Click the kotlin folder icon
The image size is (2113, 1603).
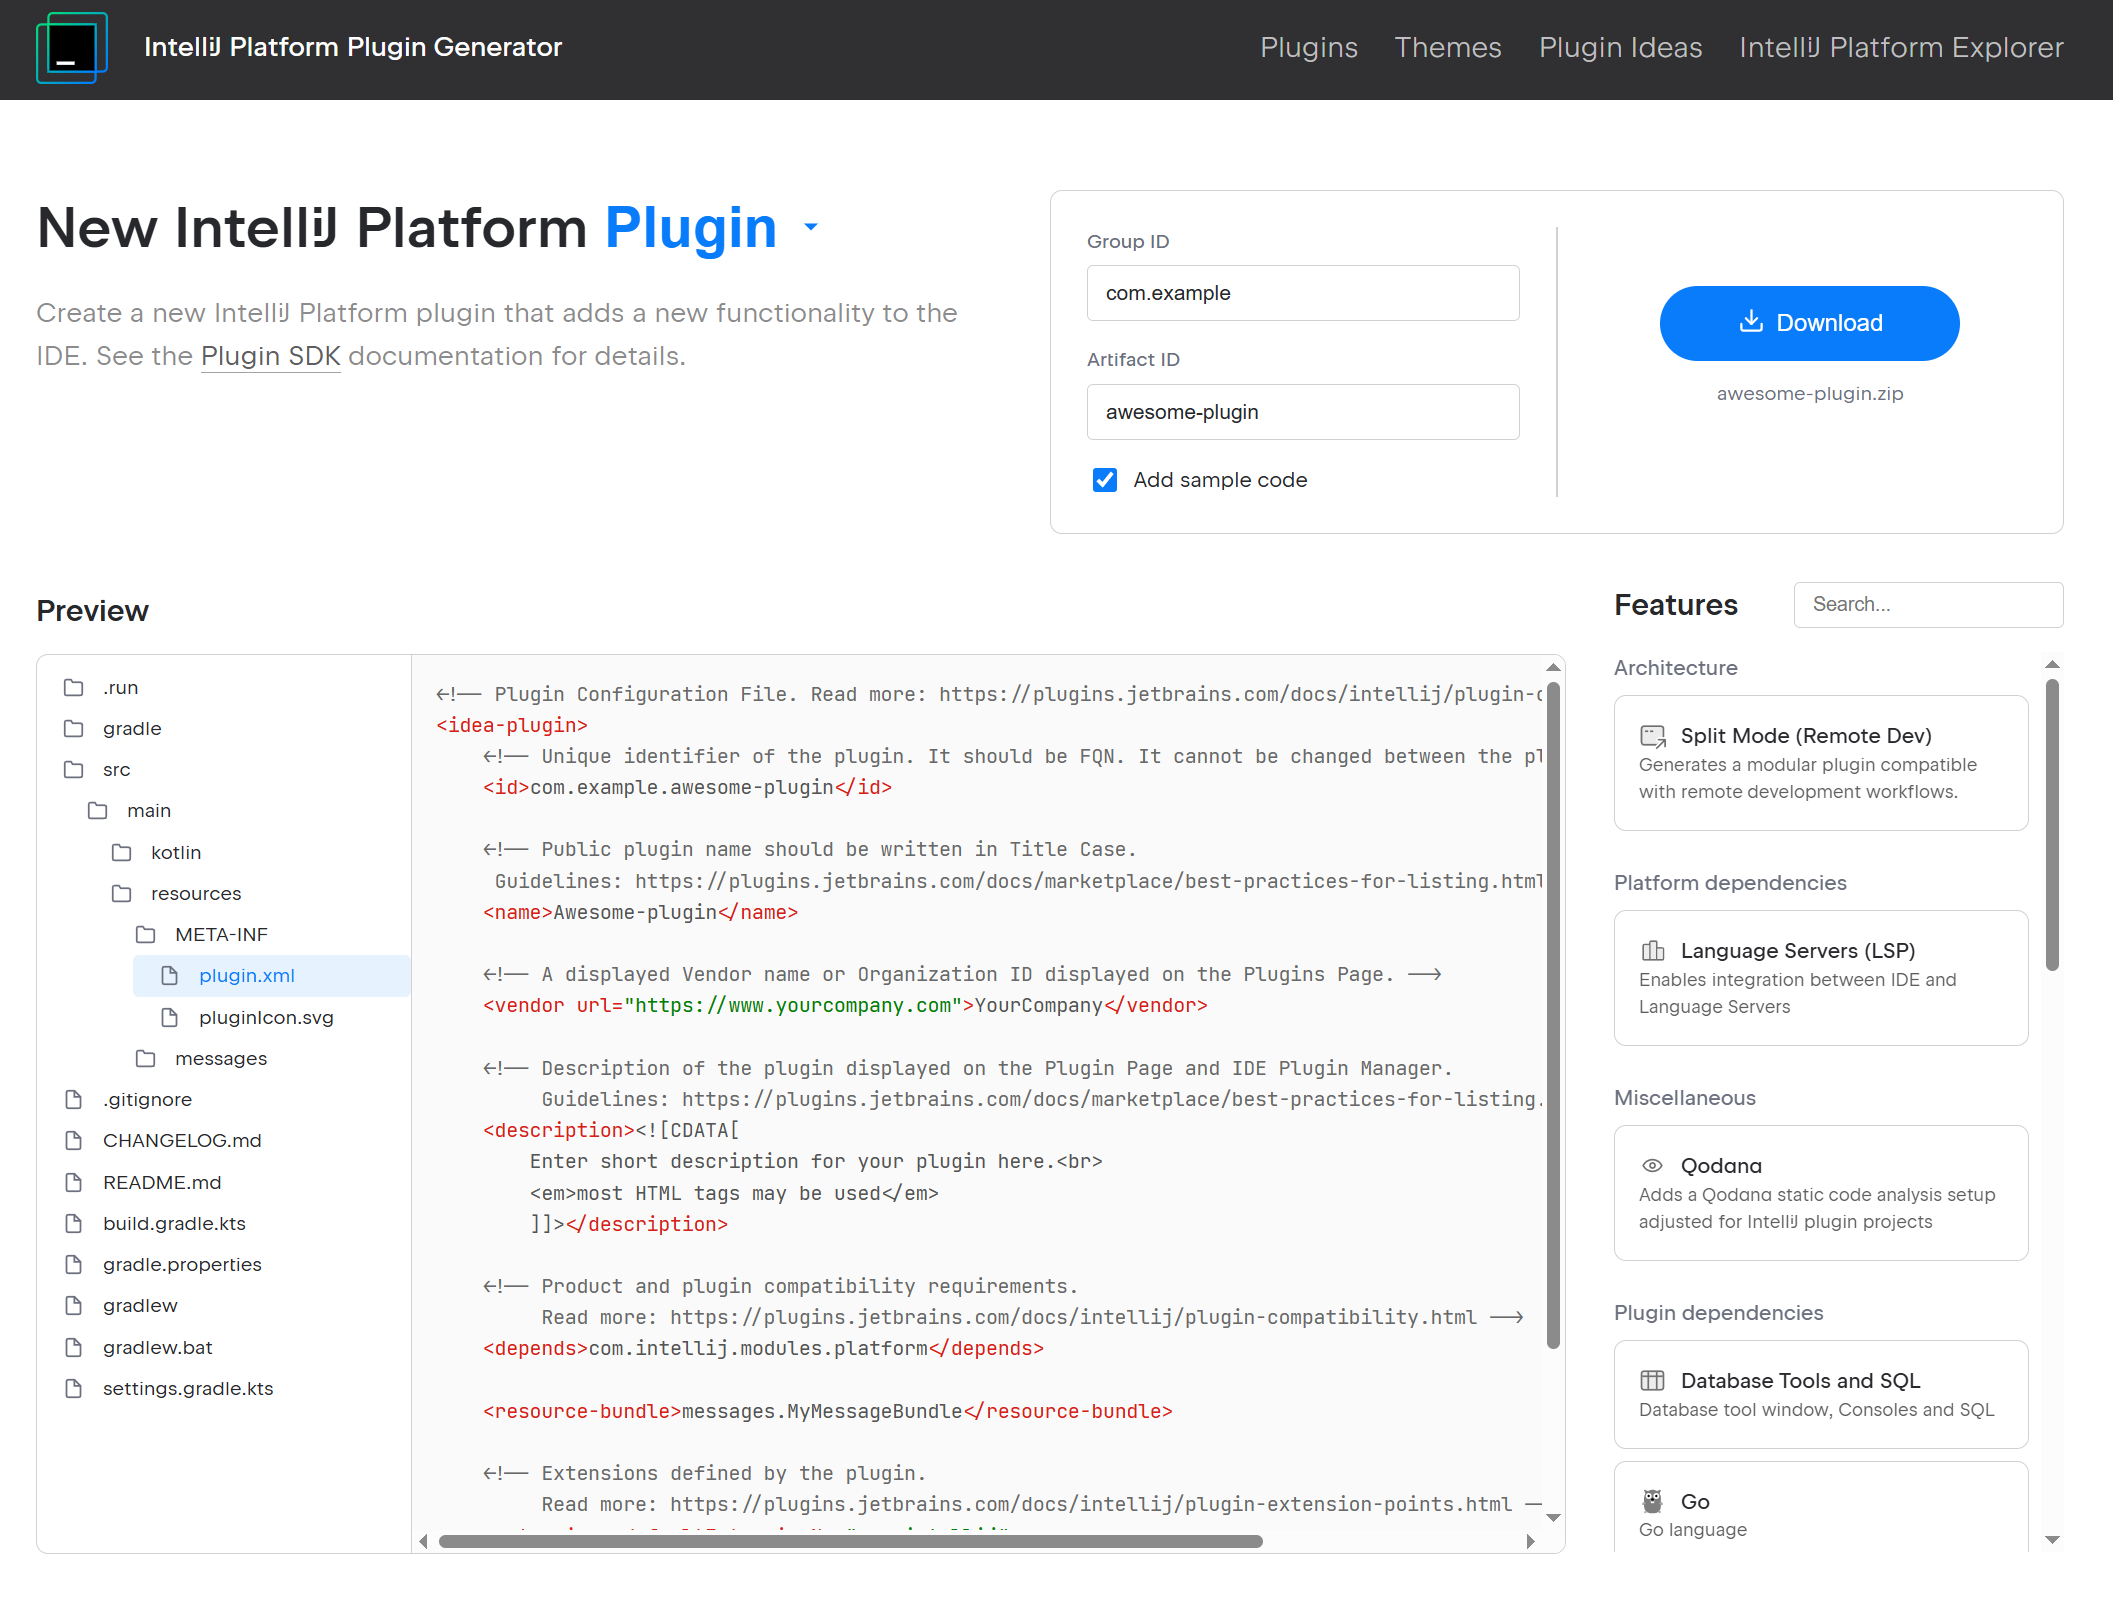122,853
